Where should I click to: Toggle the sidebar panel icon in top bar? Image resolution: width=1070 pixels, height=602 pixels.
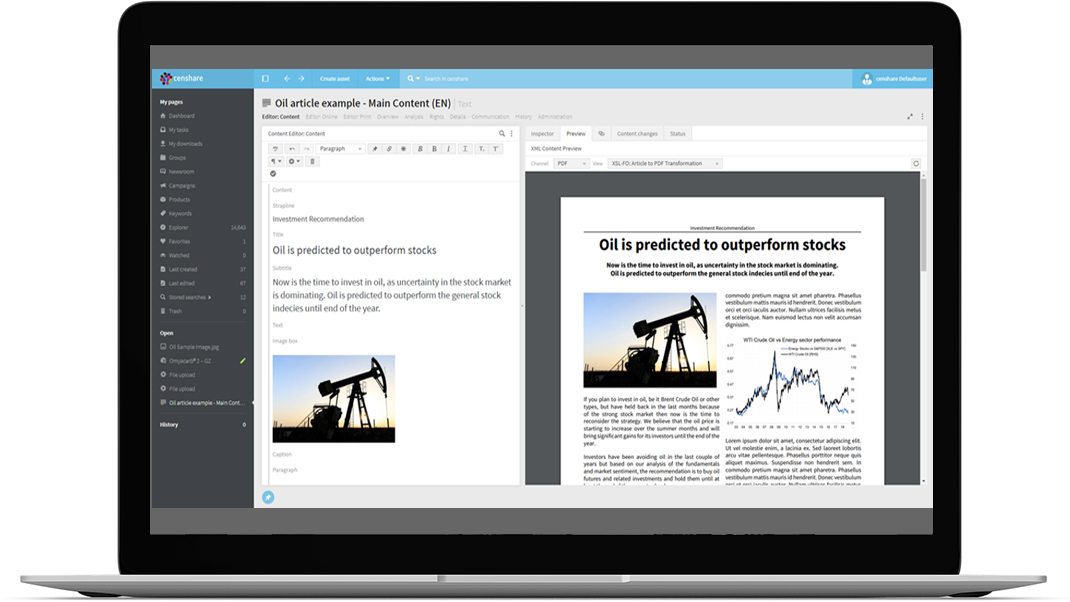point(265,78)
